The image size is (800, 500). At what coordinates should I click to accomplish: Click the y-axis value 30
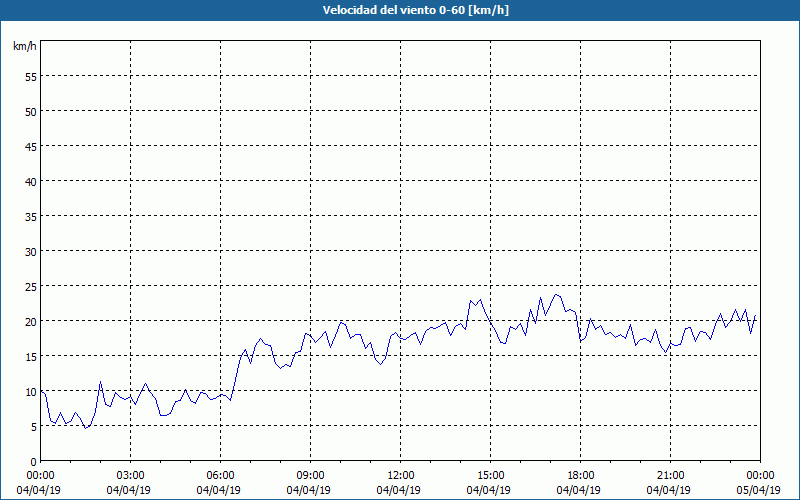(x=31, y=252)
